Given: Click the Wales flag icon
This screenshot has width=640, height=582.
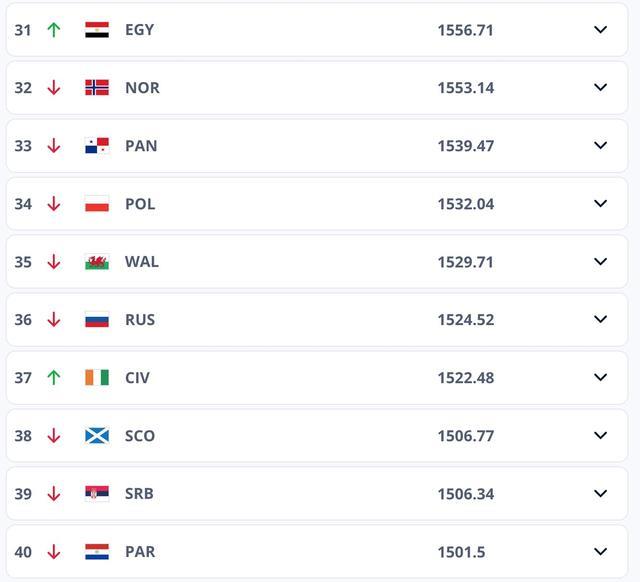Looking at the screenshot, I should coord(97,262).
